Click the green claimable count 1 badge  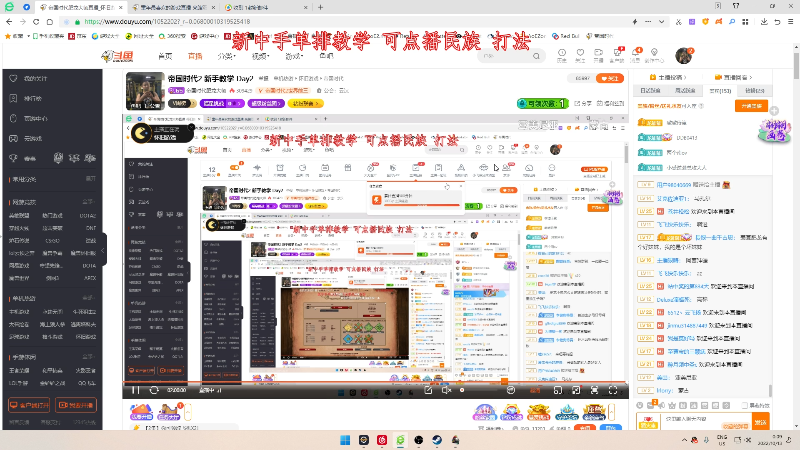point(543,103)
